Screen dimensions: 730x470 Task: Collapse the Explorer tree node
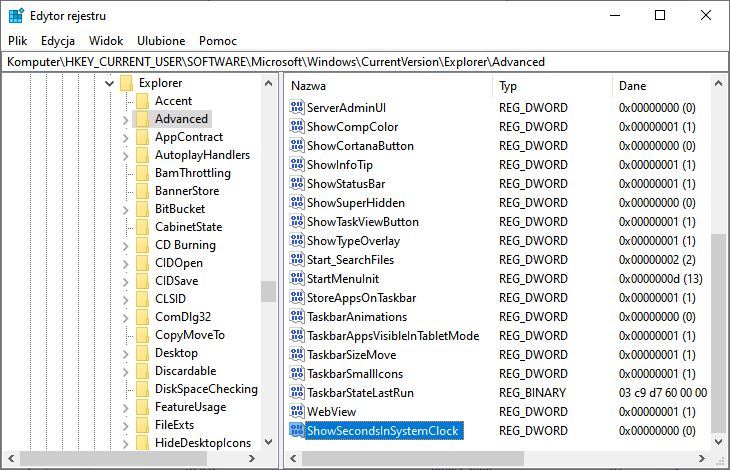coord(109,83)
